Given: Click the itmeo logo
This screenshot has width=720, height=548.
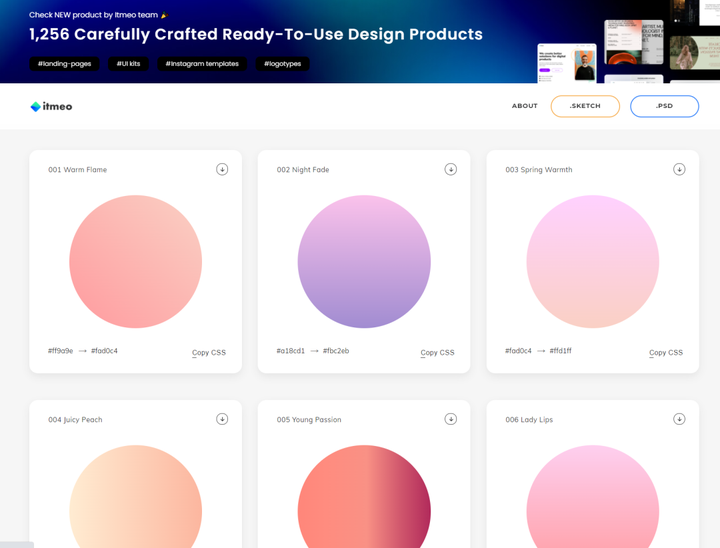Looking at the screenshot, I should point(51,106).
